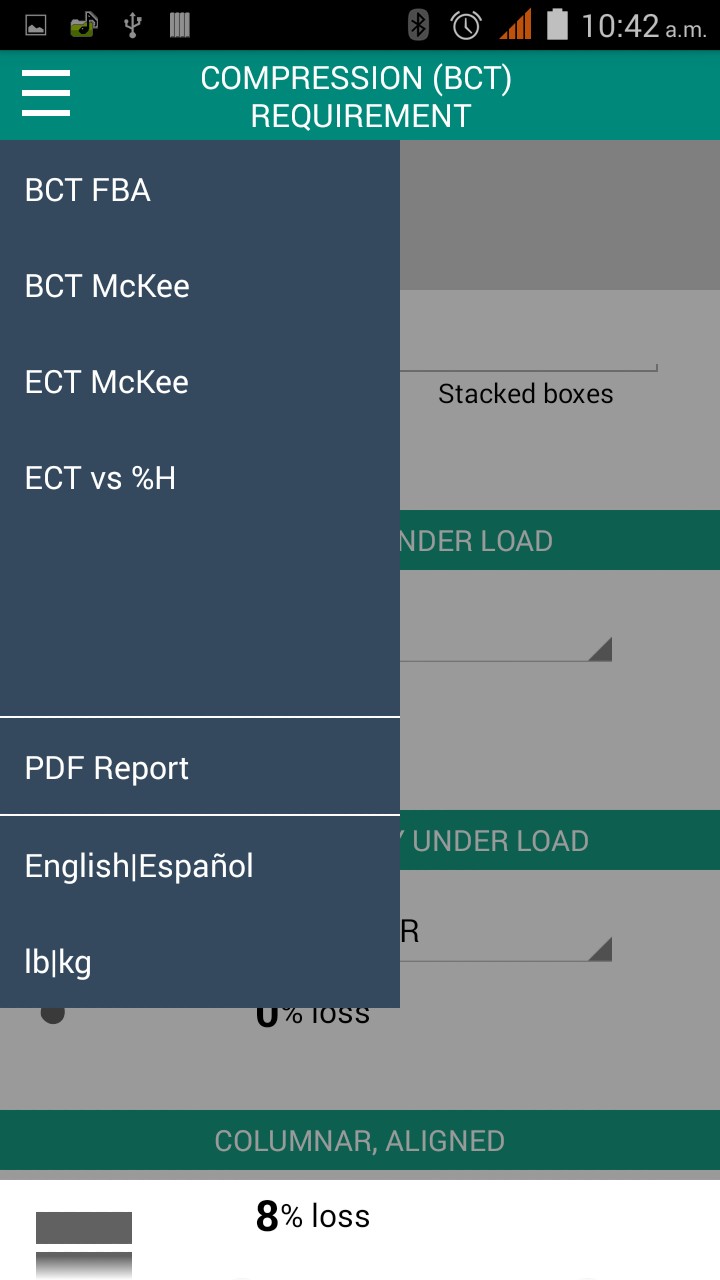Switch language via English|Español
This screenshot has width=720, height=1280.
[x=139, y=865]
